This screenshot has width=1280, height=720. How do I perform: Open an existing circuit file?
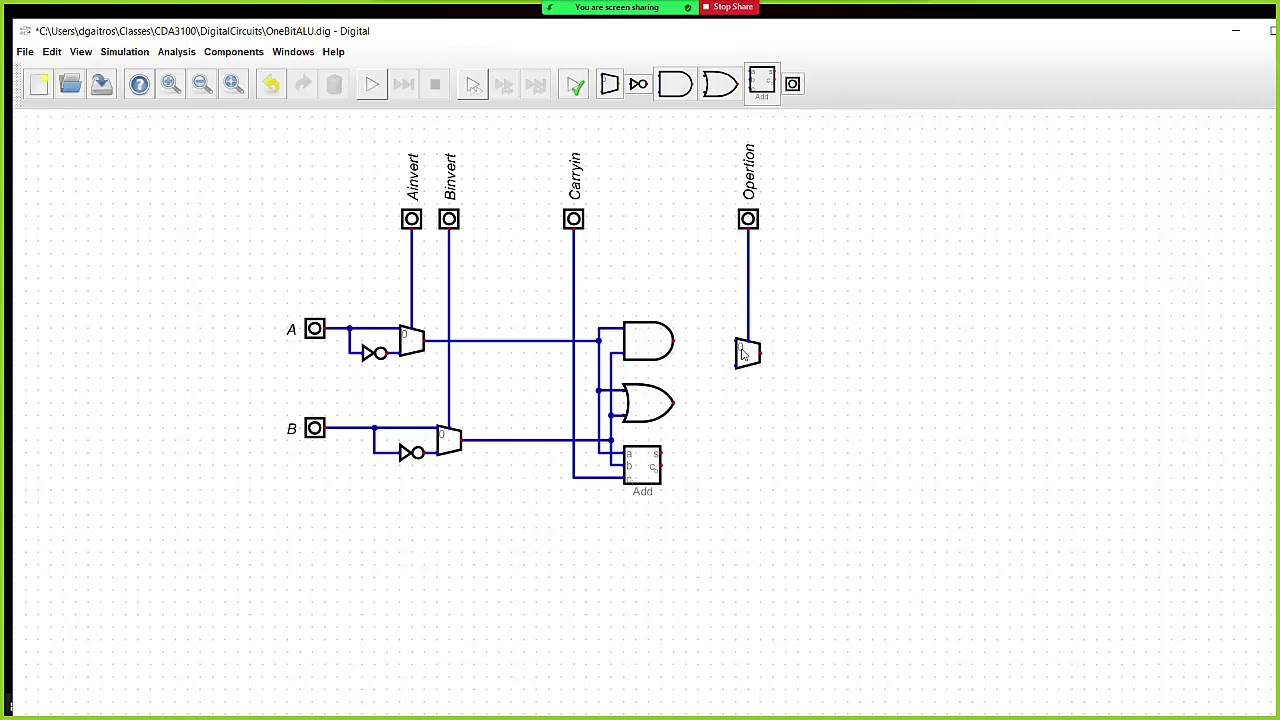70,85
